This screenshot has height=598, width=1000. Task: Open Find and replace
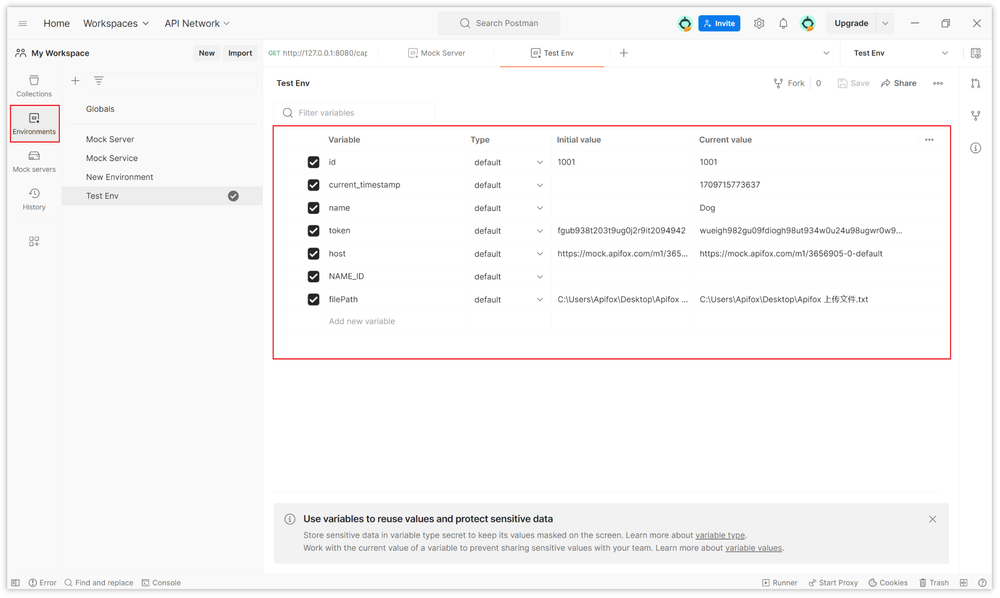coord(98,582)
